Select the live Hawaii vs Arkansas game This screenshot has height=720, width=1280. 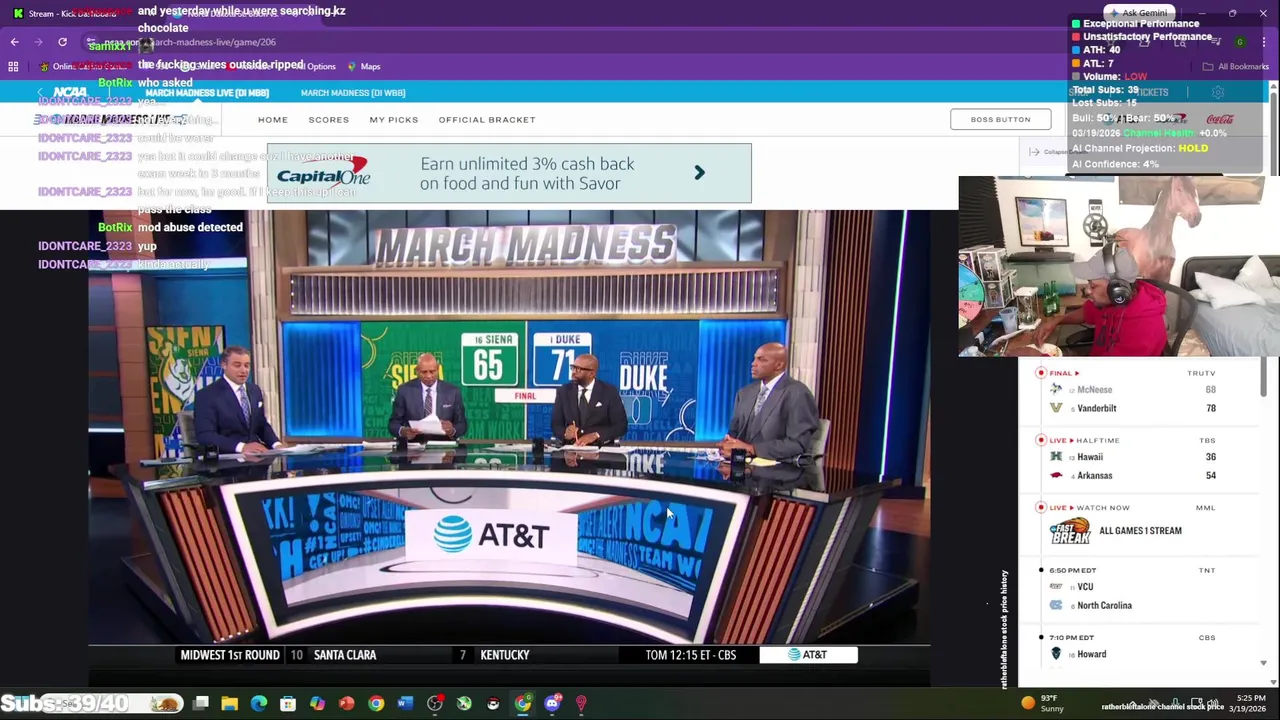click(1138, 458)
